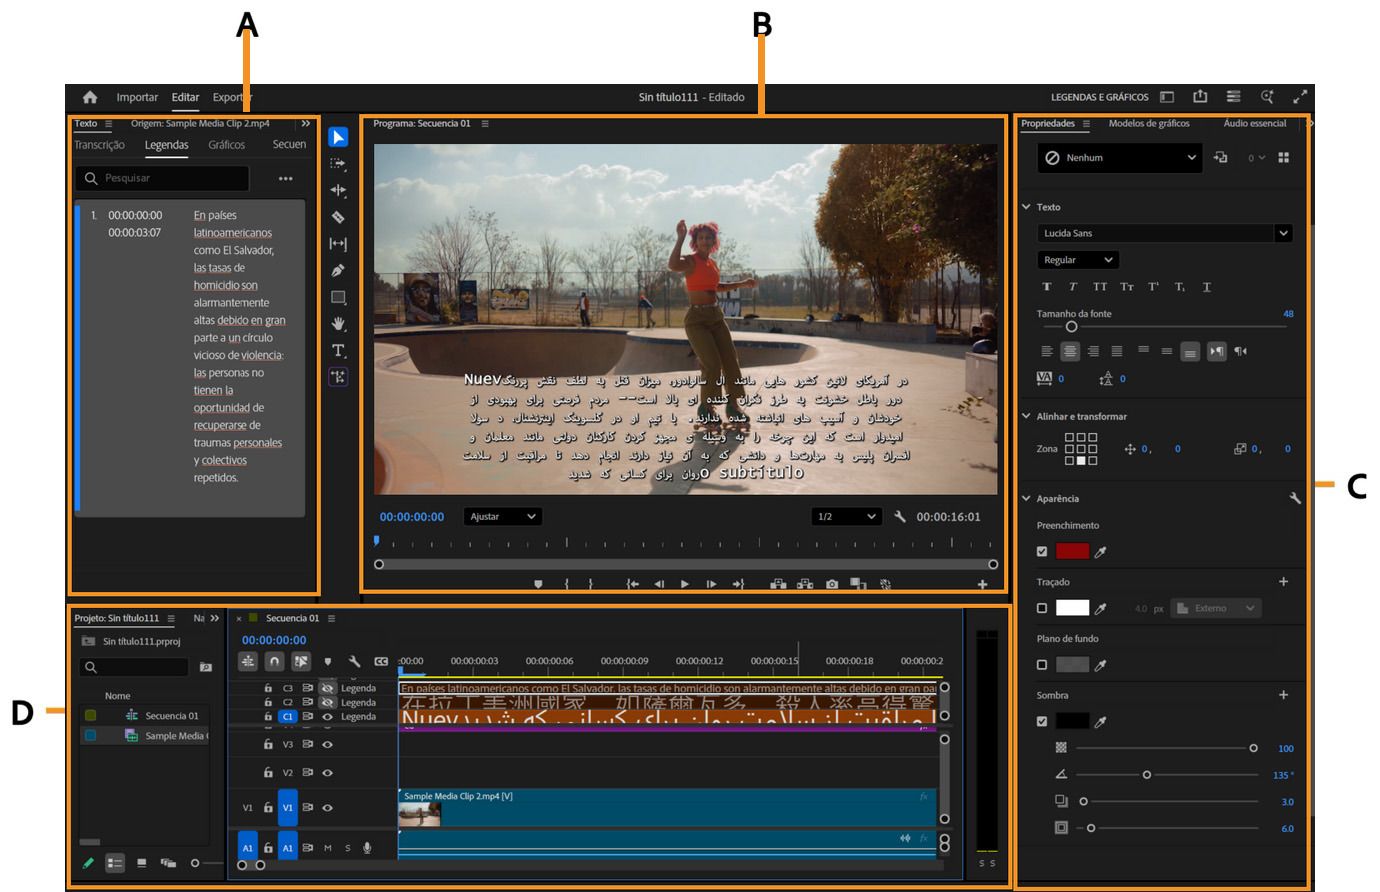Viewport: 1380px width, 892px height.
Task: Hide the C1 Legenda caption track
Action: click(328, 716)
